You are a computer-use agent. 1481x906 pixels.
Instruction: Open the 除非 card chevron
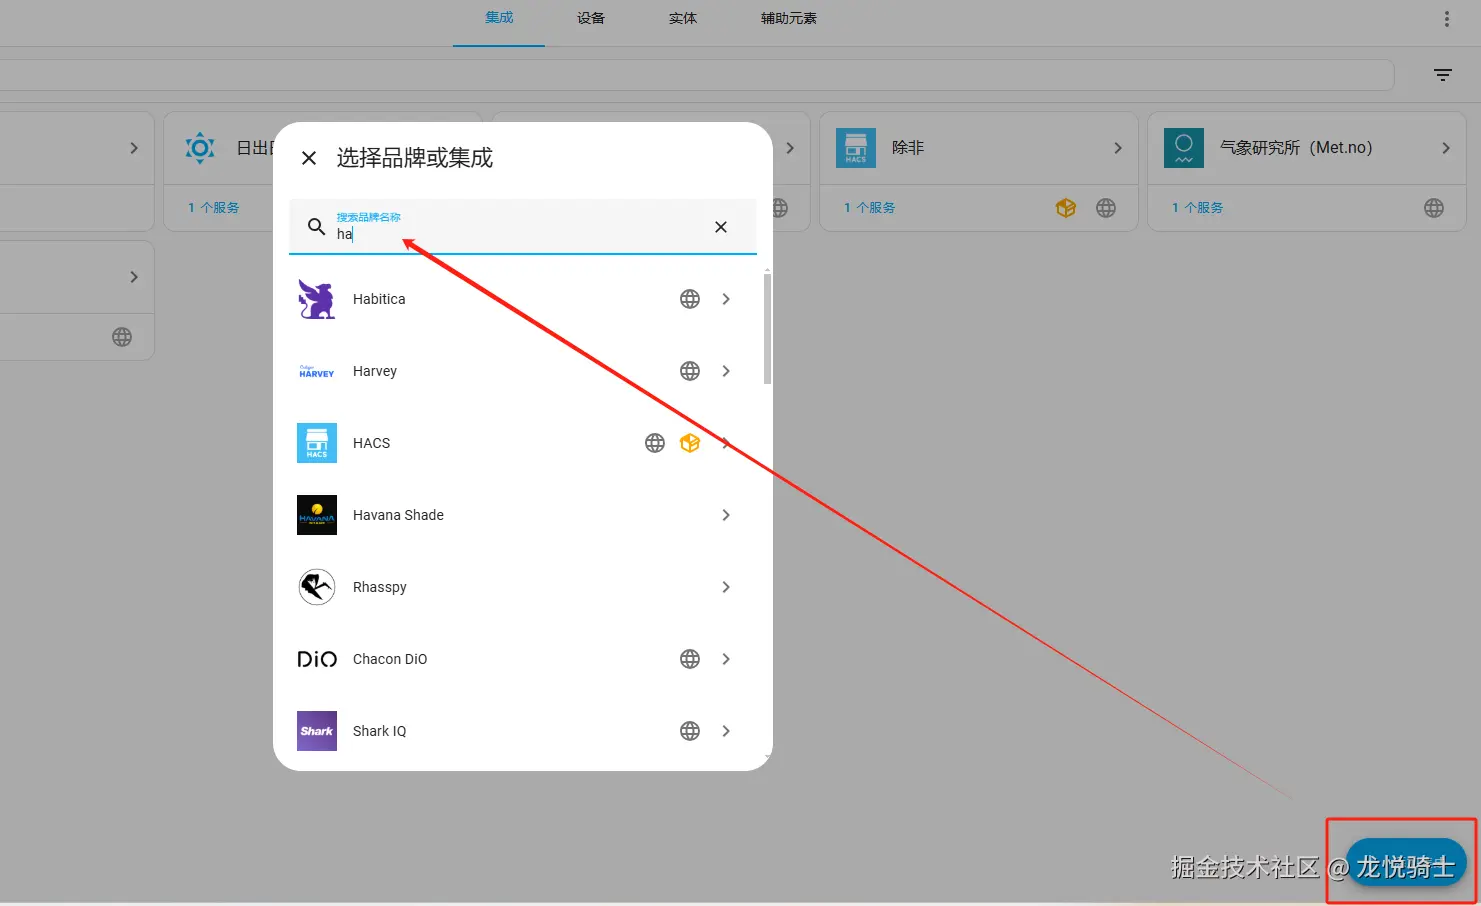coord(1118,148)
